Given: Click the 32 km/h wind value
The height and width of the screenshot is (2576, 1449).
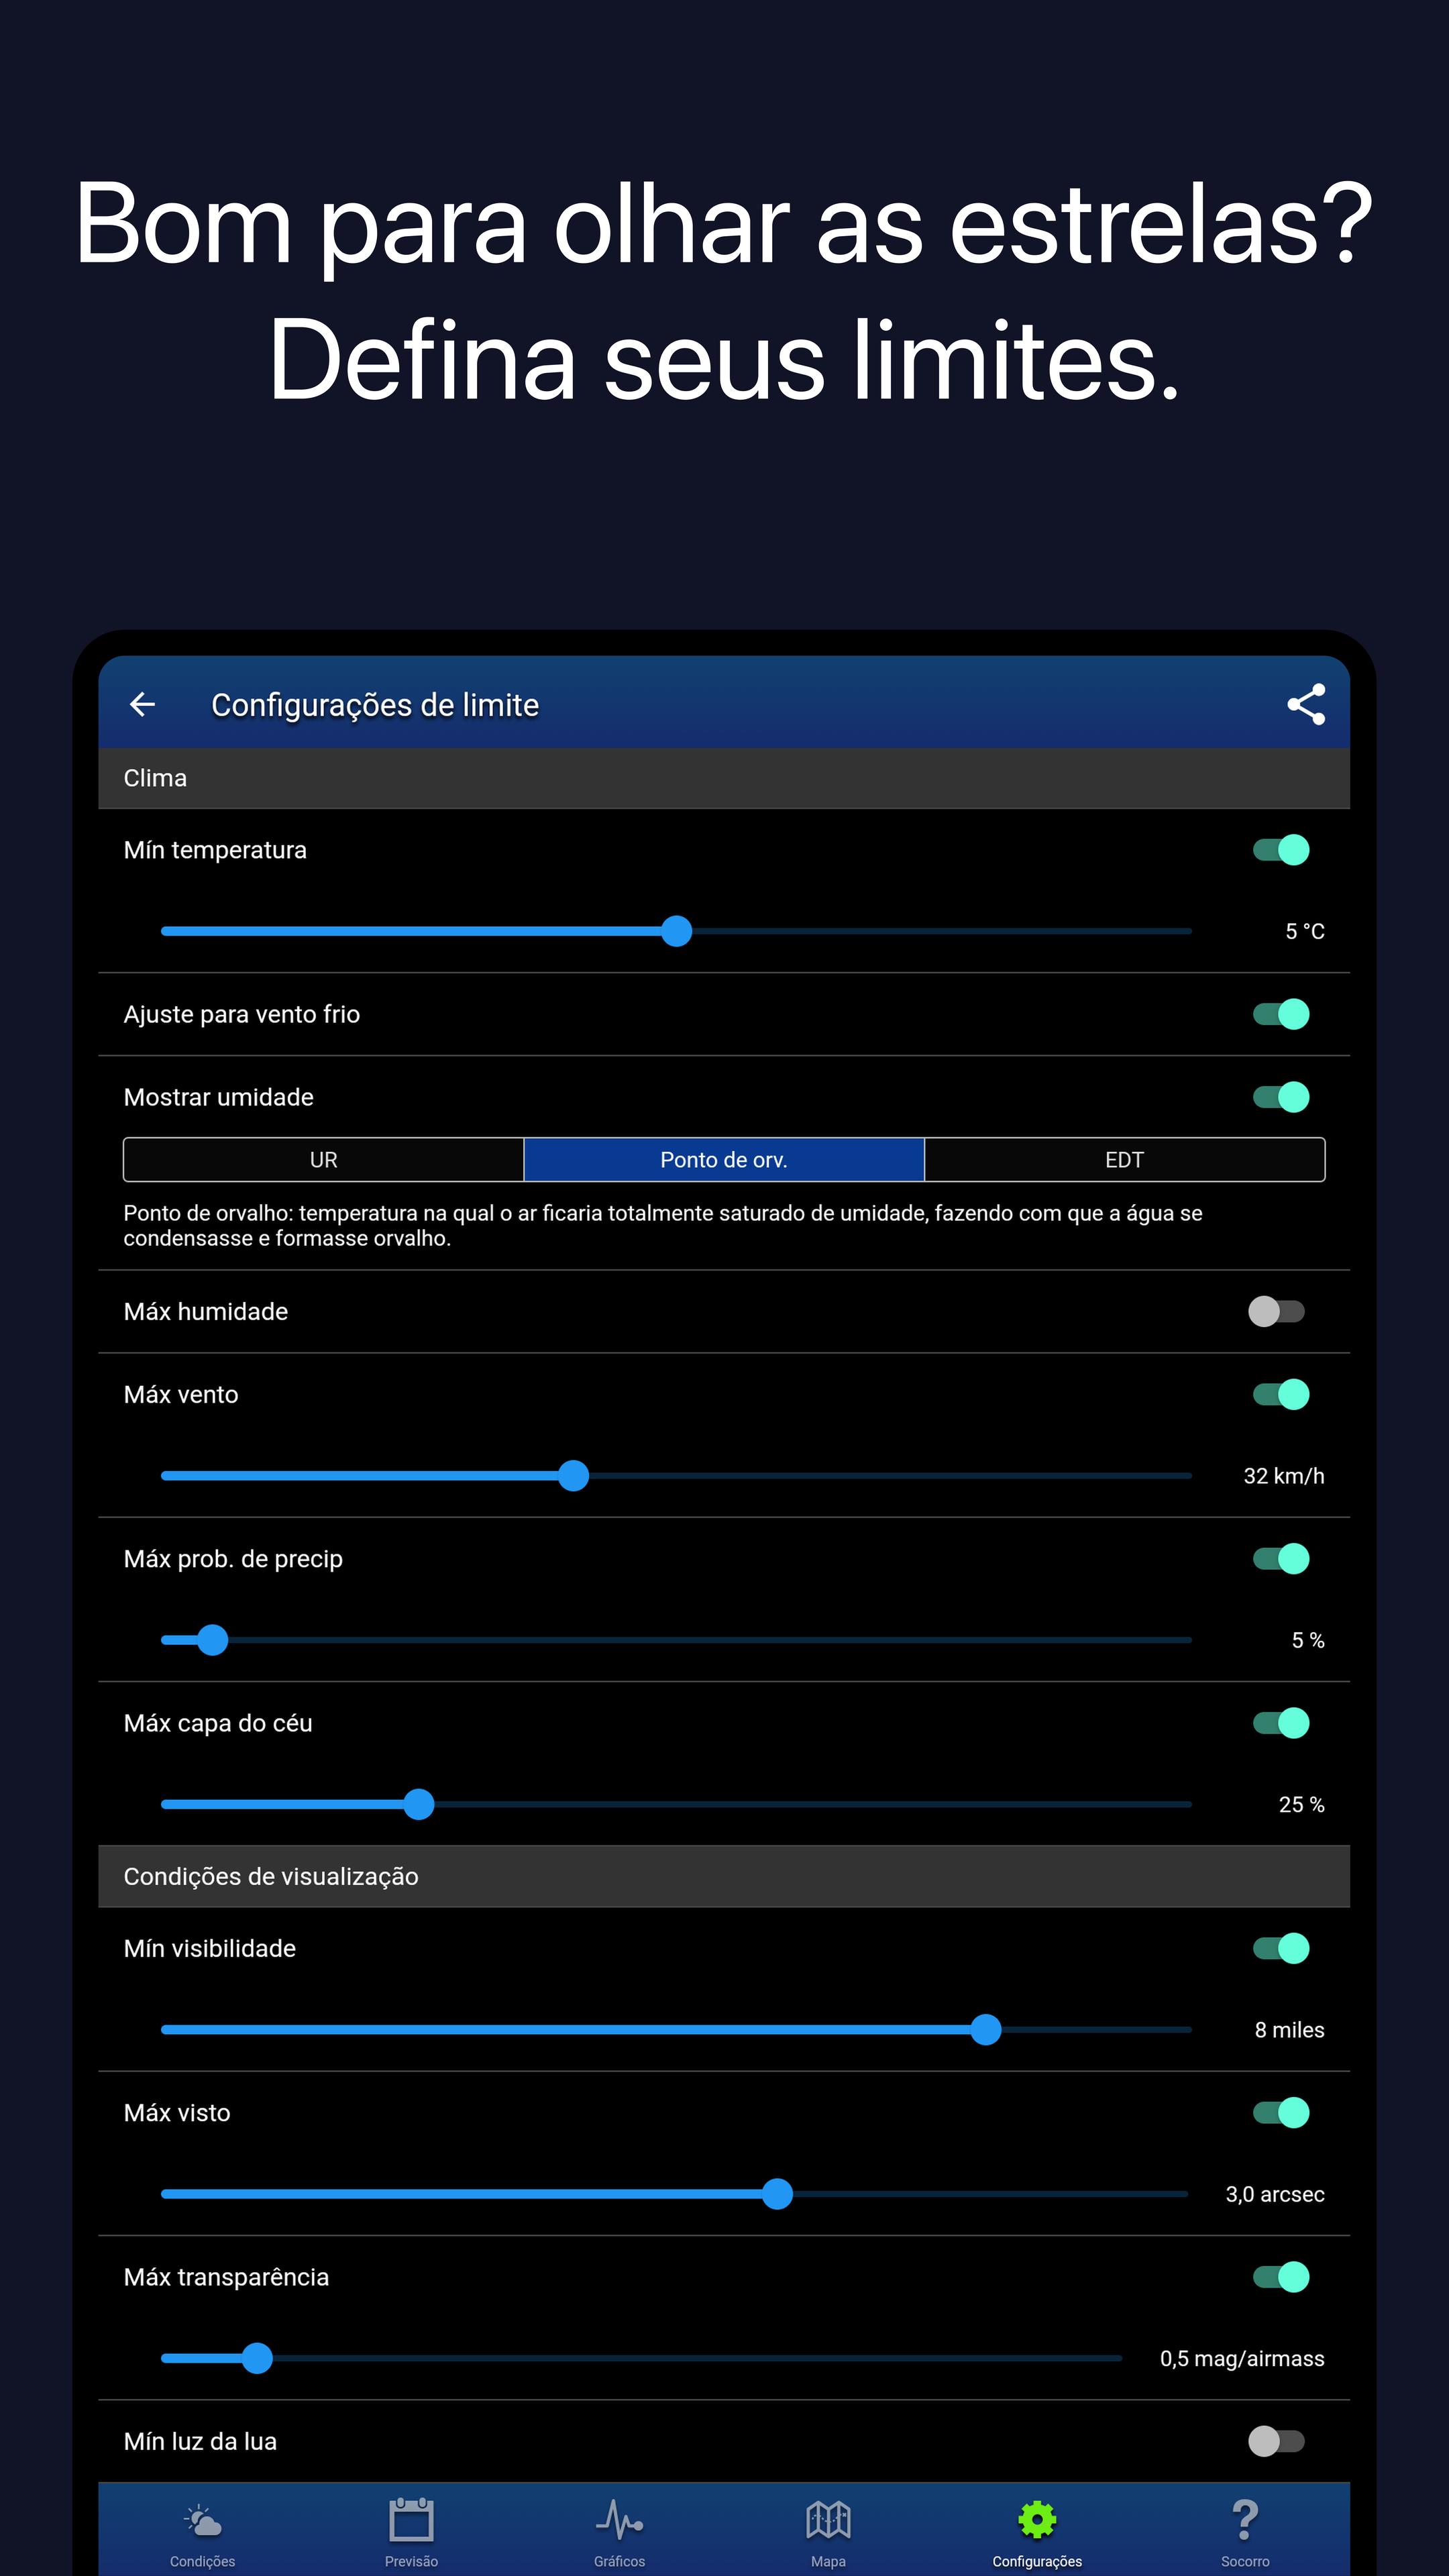Looking at the screenshot, I should [x=1284, y=1476].
